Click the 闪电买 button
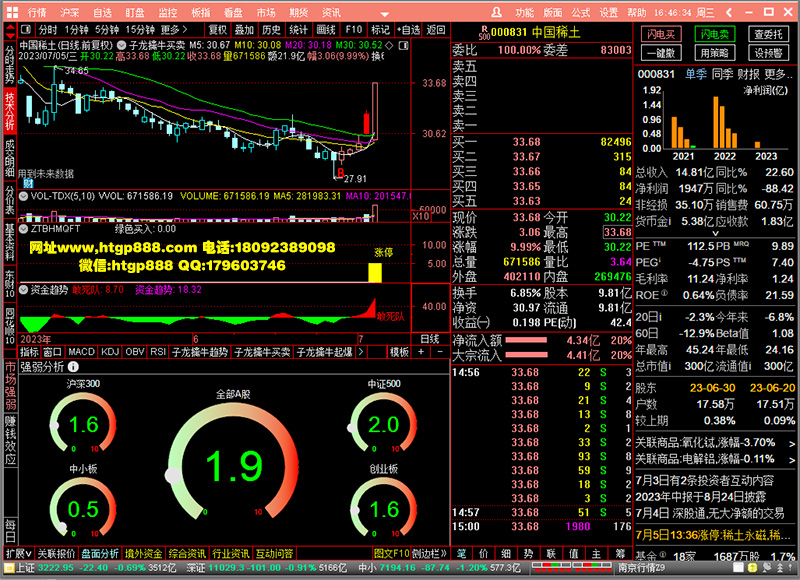Screen dimensions: 800x580 coord(661,34)
